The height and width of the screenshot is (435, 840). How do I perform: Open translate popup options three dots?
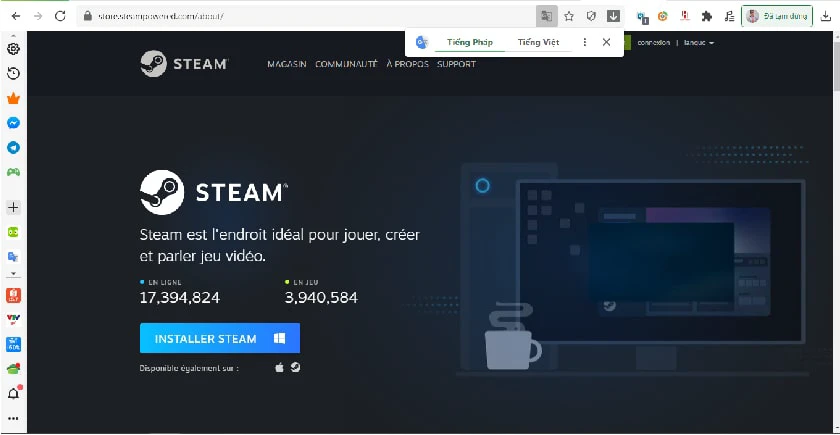[585, 42]
